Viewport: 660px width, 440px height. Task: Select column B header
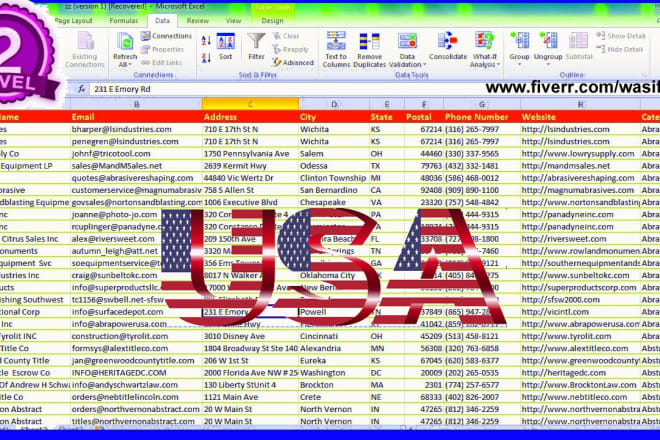pos(136,104)
